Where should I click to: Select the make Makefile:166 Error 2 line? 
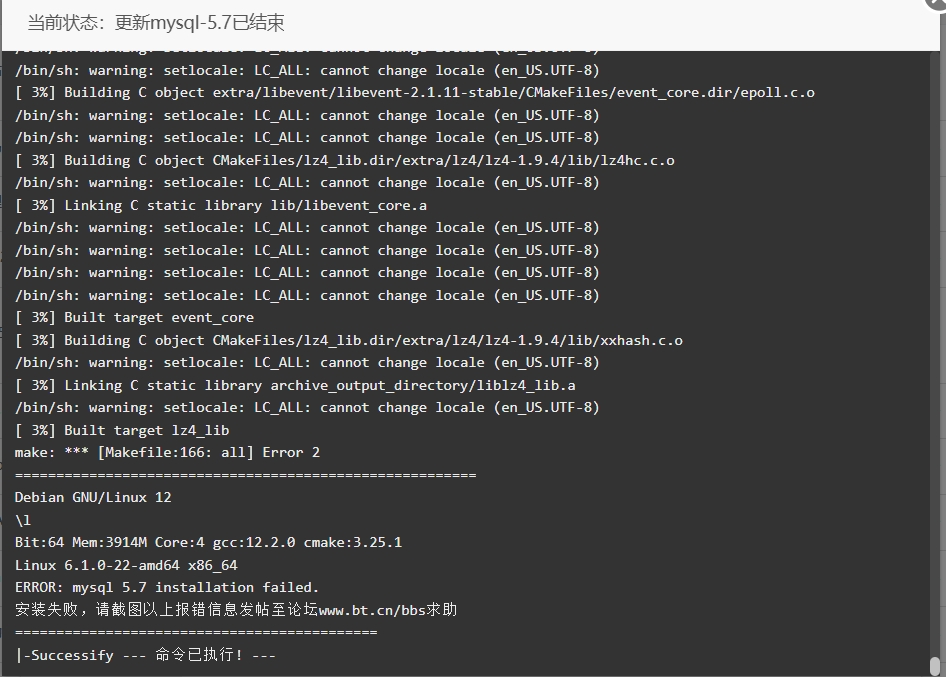[x=167, y=453]
